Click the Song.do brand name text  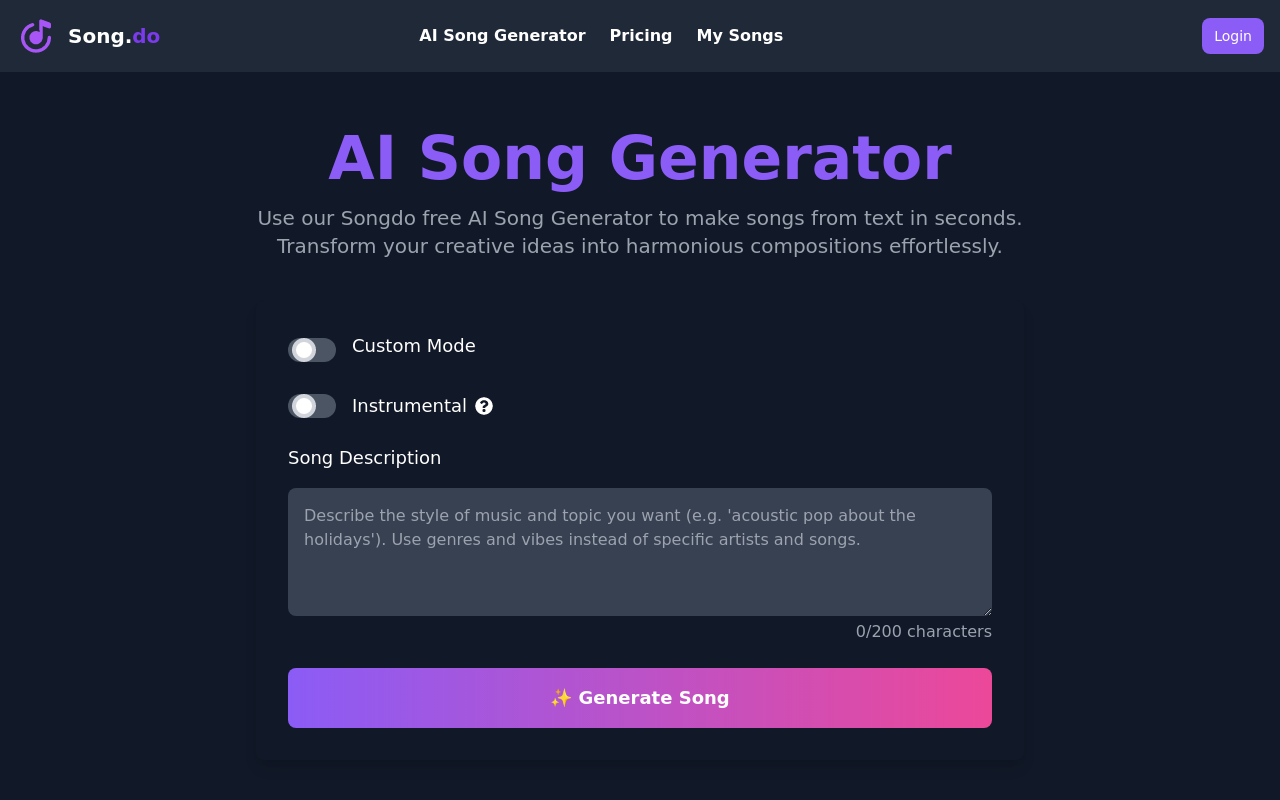[114, 36]
